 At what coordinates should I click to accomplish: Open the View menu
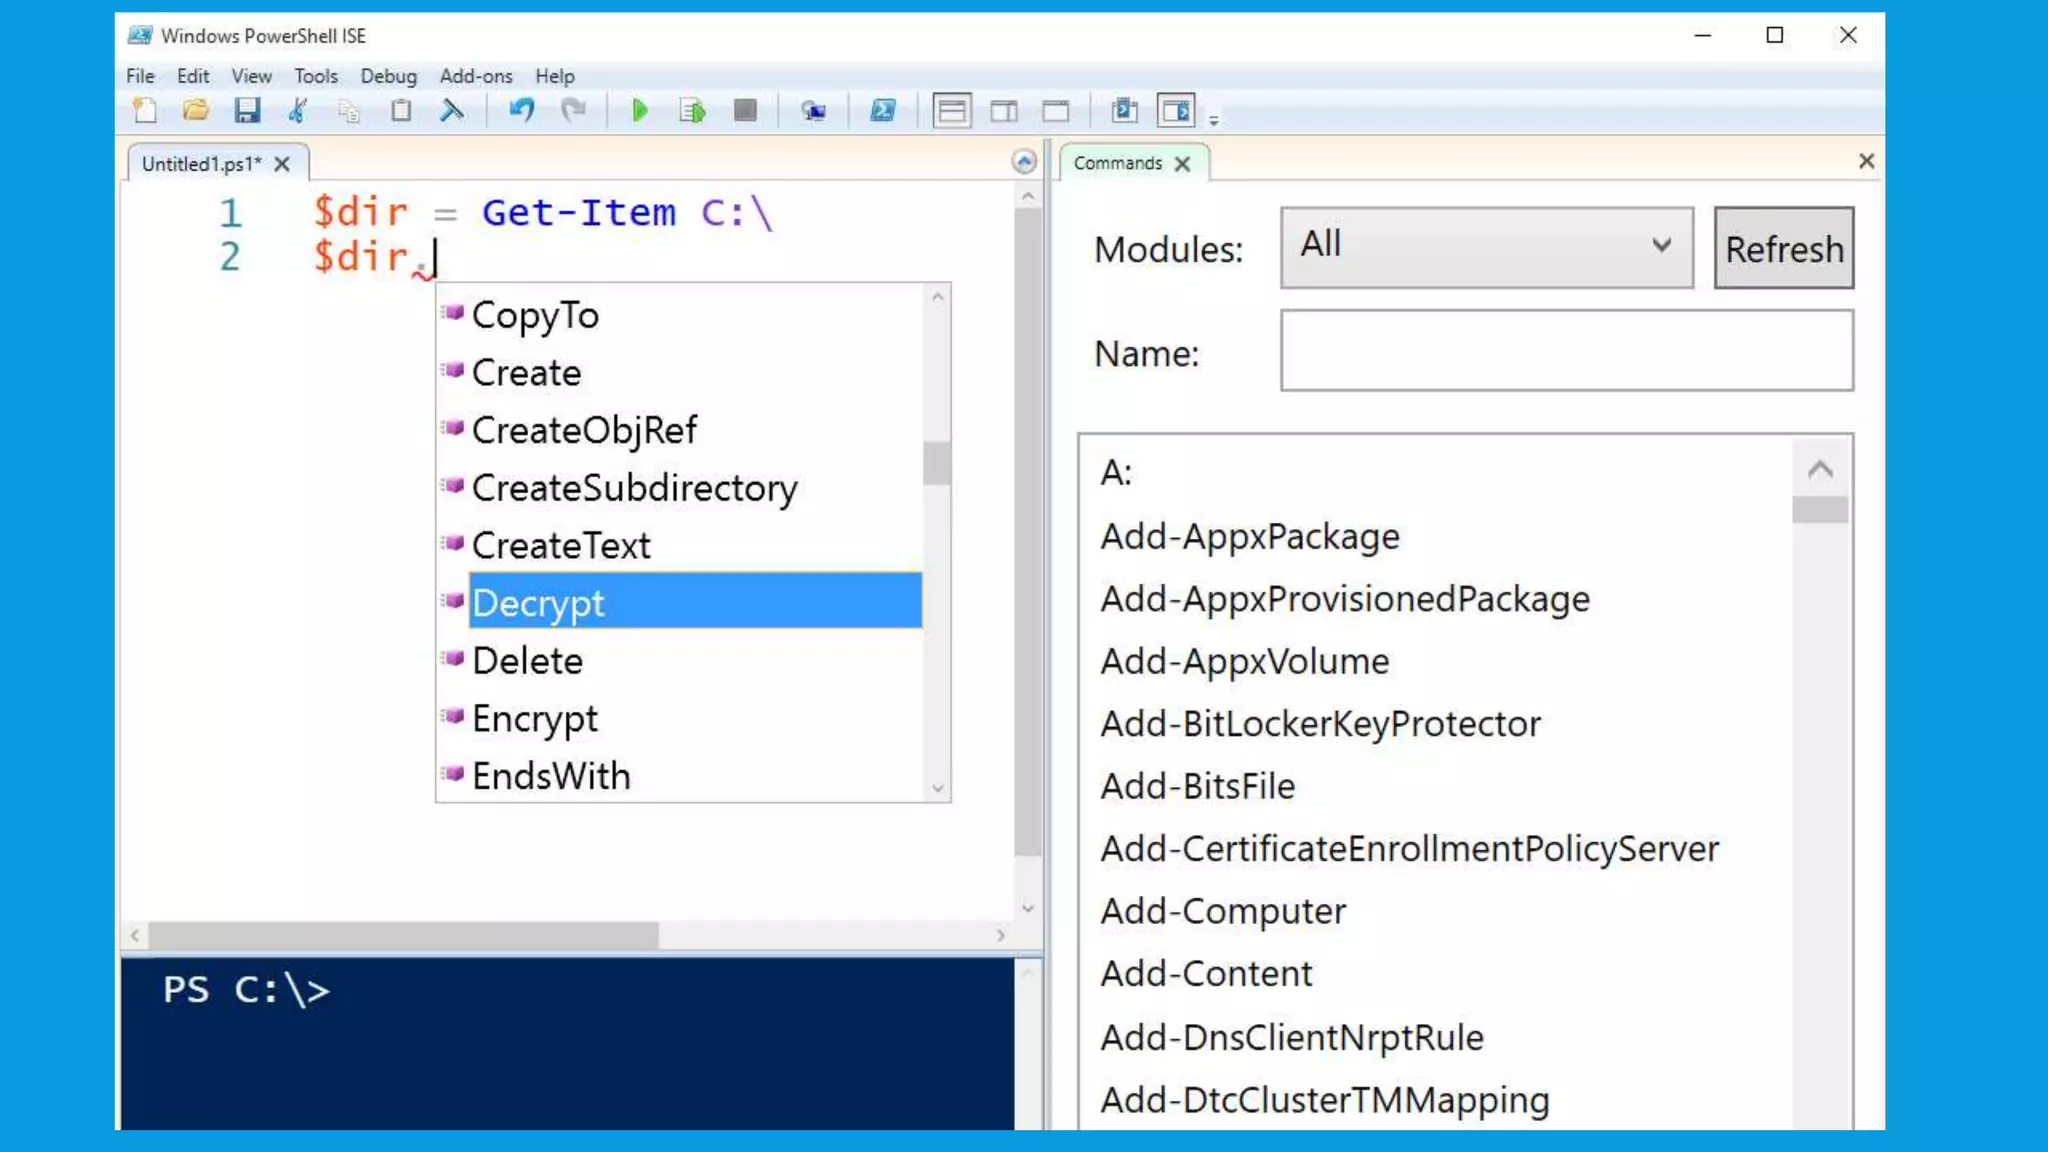[251, 76]
